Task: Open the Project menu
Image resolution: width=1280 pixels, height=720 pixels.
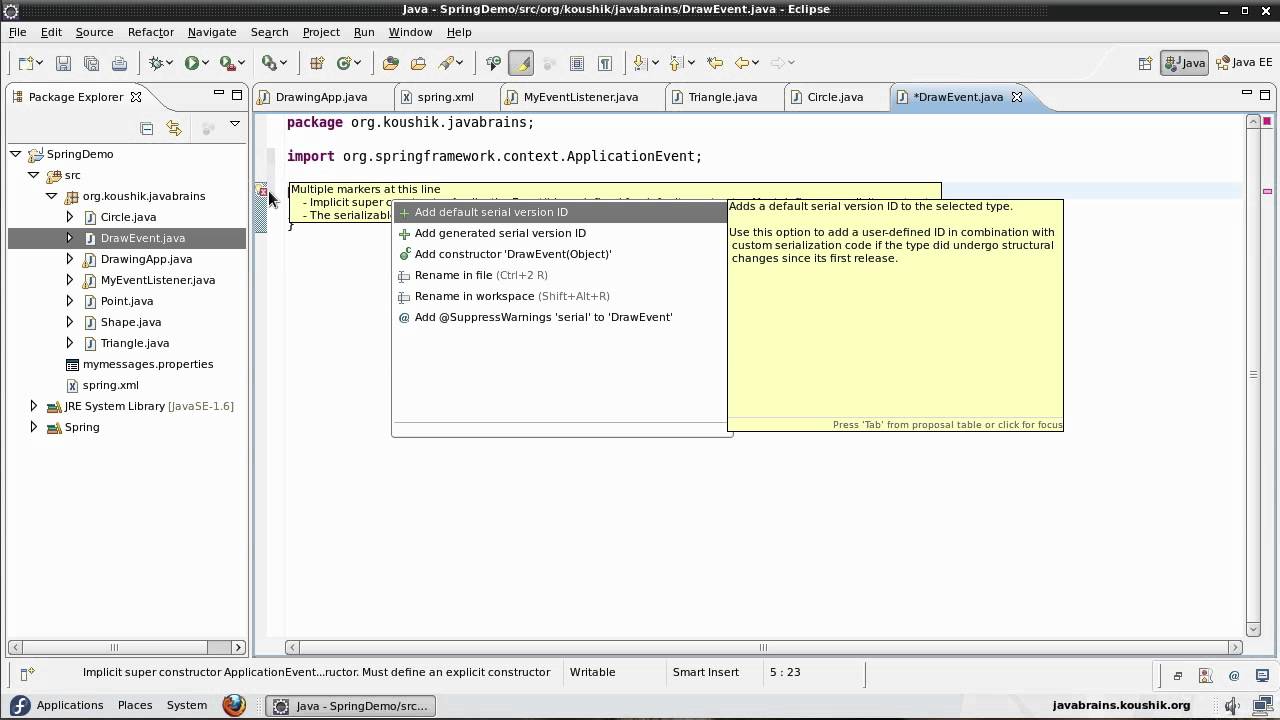Action: (321, 32)
